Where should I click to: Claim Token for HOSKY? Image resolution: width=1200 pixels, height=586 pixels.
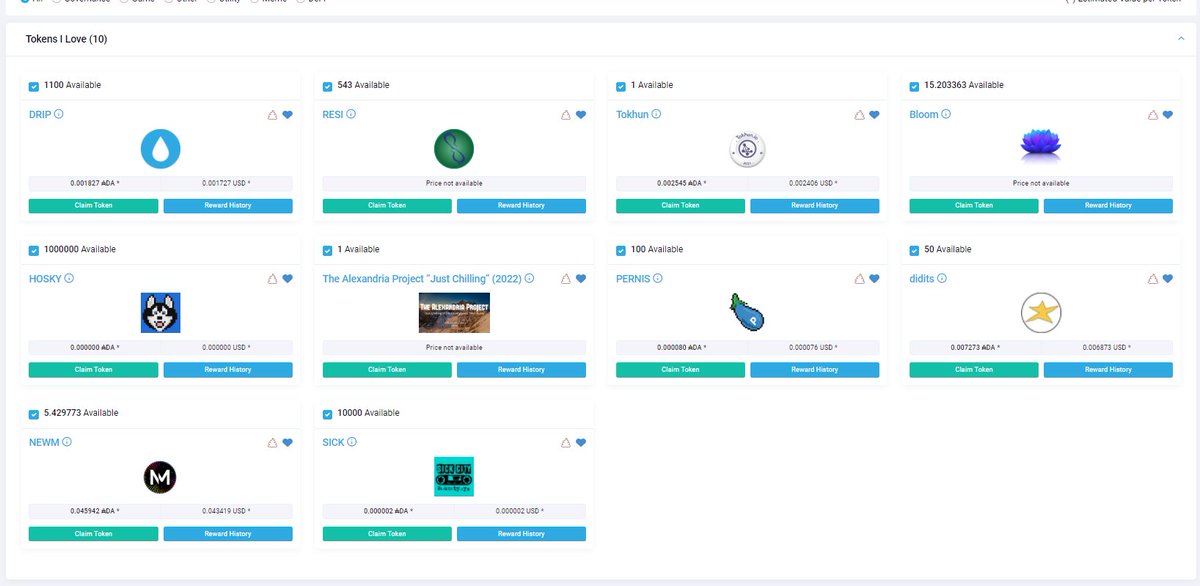[x=94, y=370]
